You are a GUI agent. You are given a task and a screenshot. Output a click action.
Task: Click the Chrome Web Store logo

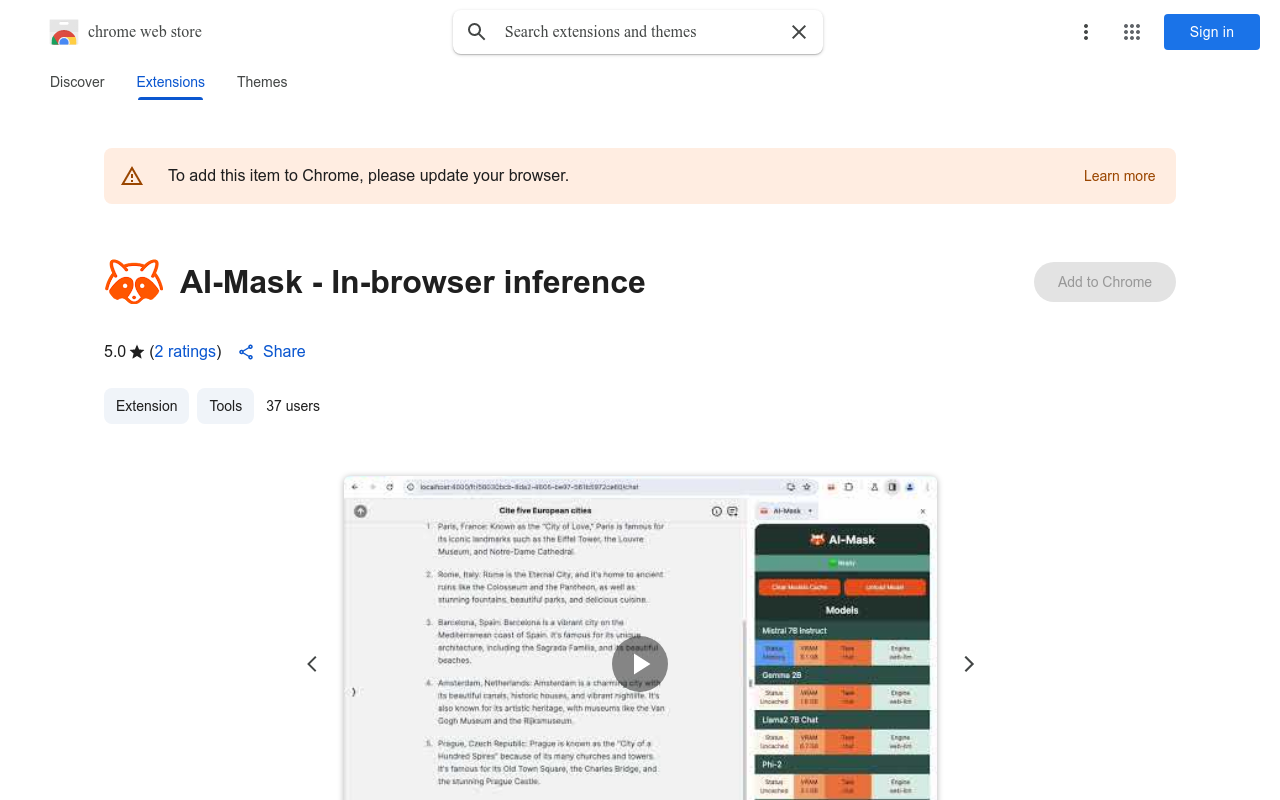(x=64, y=32)
